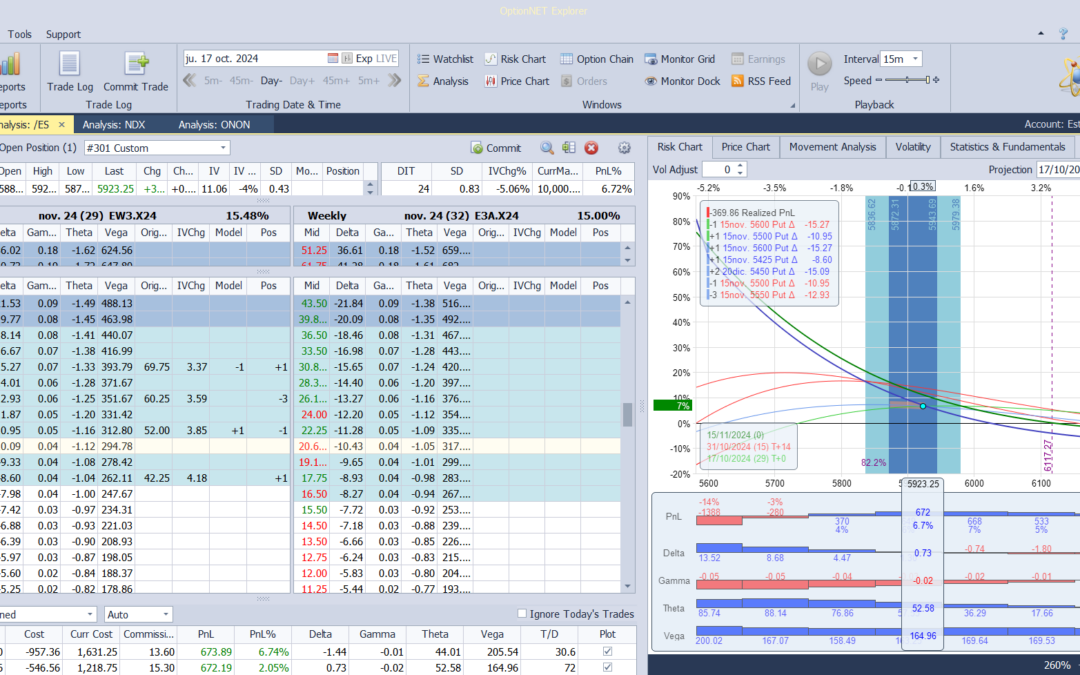Open the position settings gear icon
This screenshot has height=675, width=1080.
[624, 147]
